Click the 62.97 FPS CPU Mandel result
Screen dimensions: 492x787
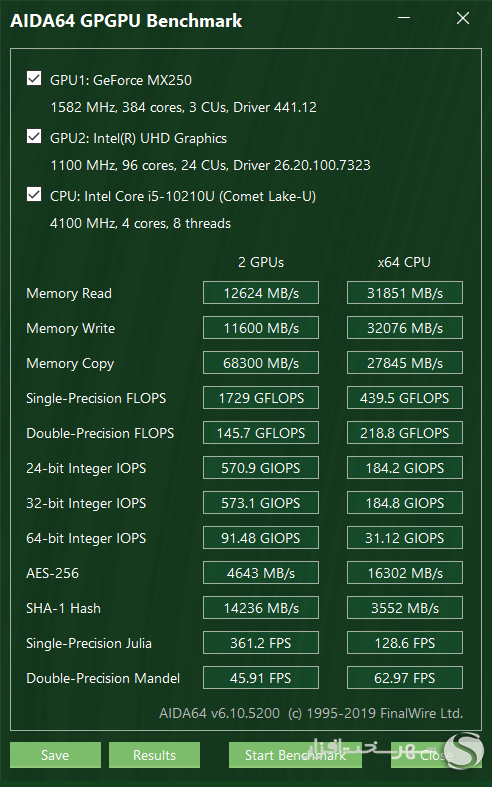[405, 678]
